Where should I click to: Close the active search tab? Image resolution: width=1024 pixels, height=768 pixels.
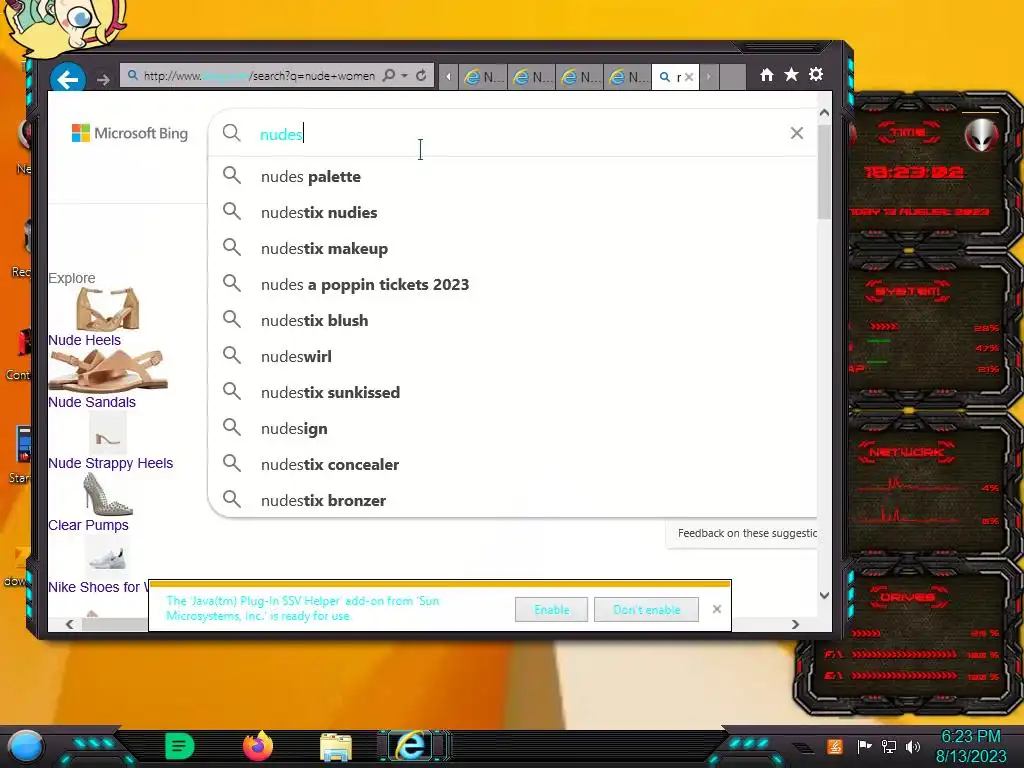(x=688, y=77)
